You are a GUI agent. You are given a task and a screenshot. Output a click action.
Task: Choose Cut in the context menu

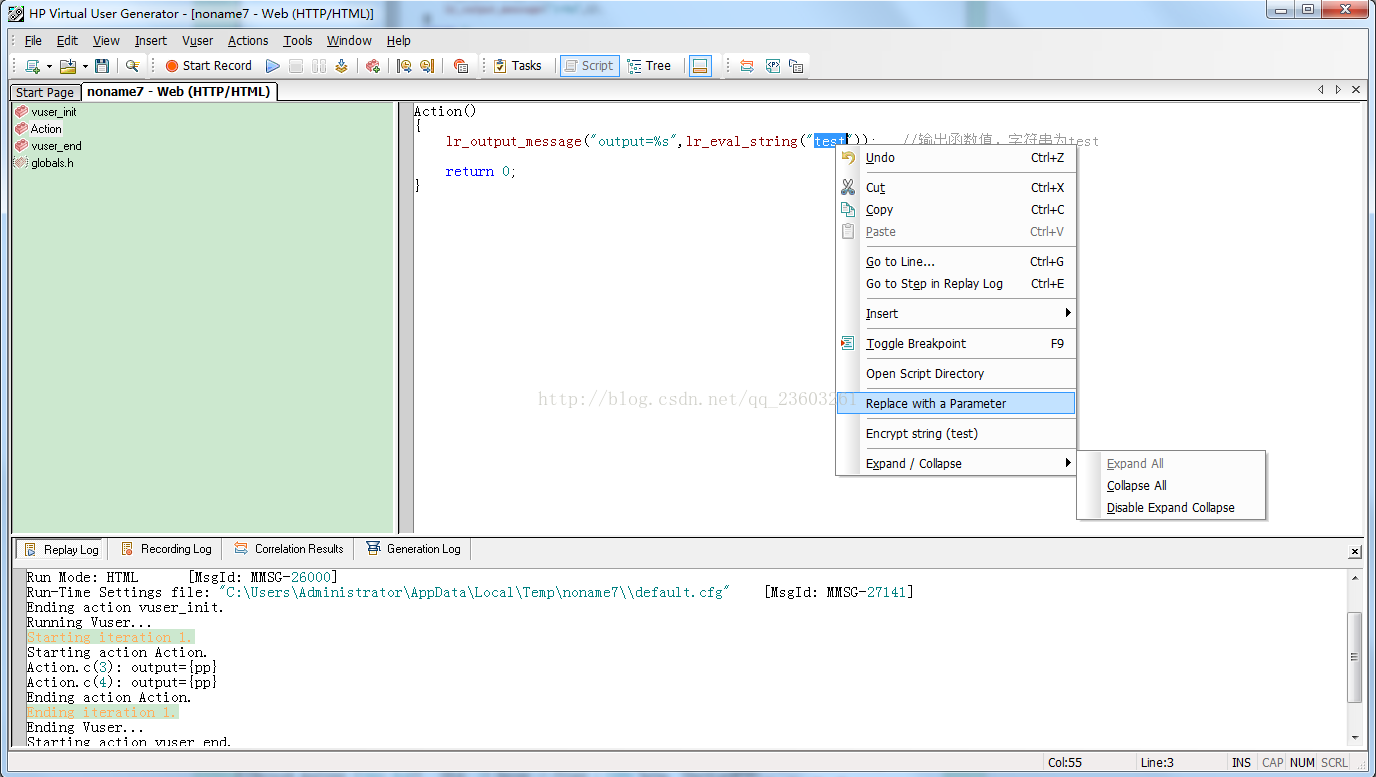pos(955,188)
